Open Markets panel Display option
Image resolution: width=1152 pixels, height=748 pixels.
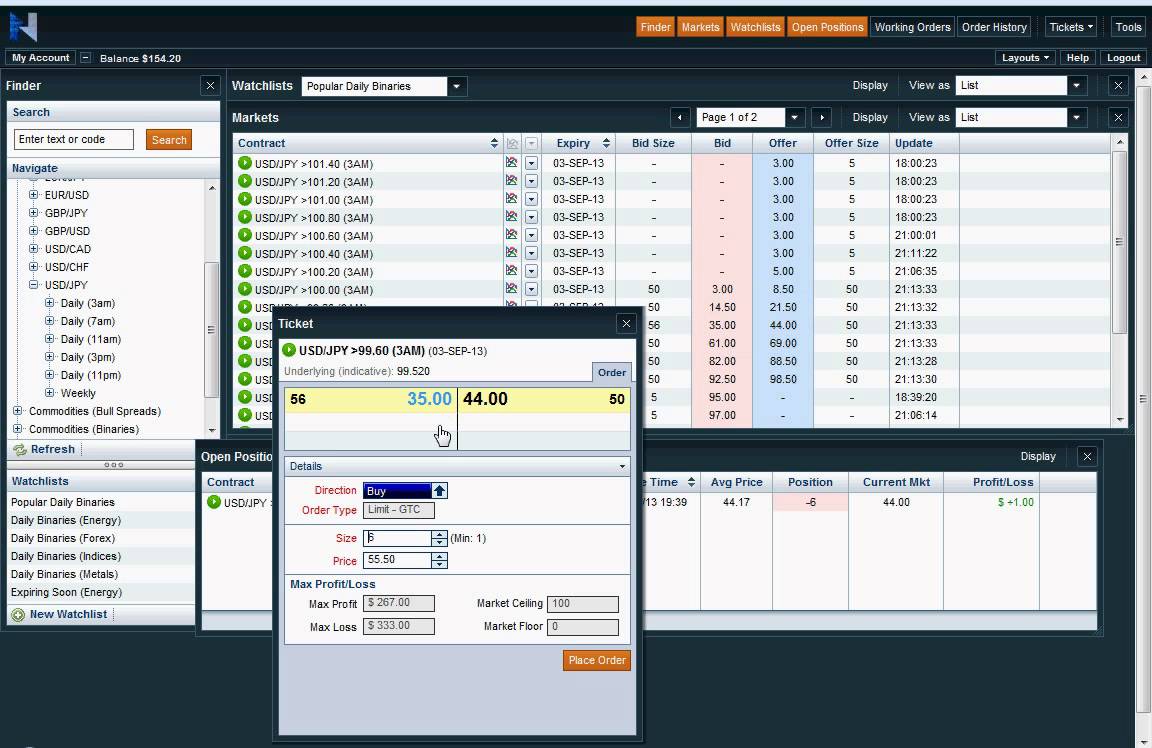(870, 117)
